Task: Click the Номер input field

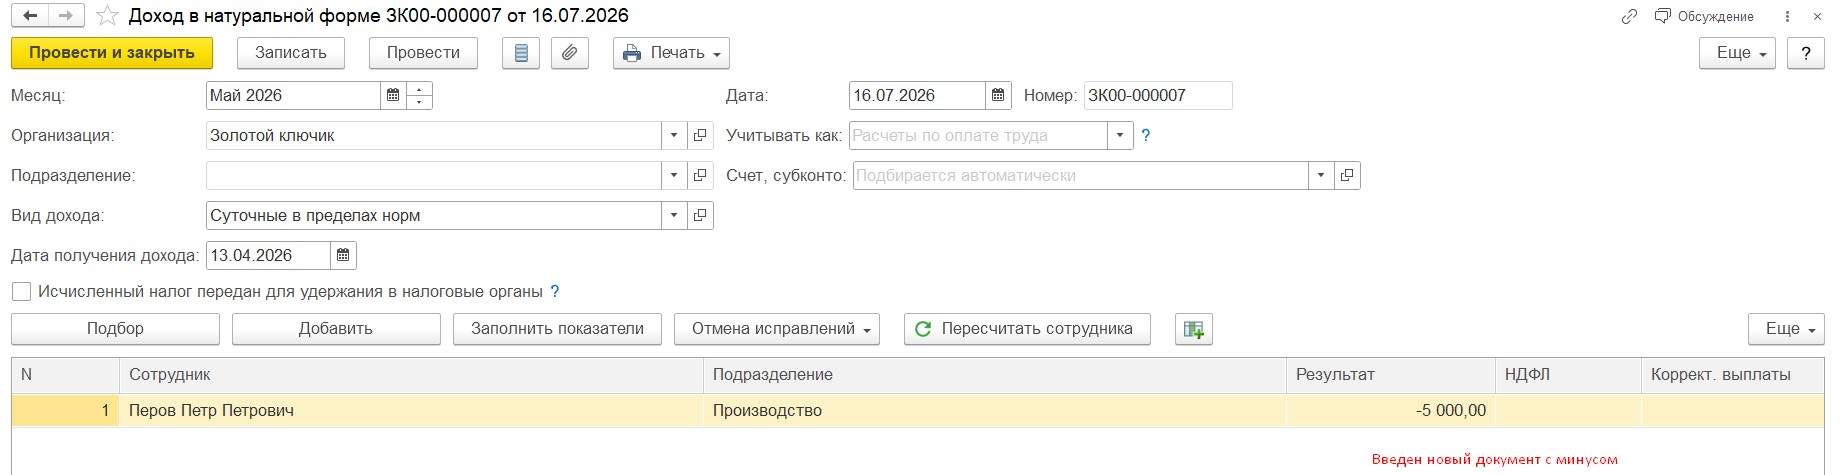Action: click(1158, 96)
